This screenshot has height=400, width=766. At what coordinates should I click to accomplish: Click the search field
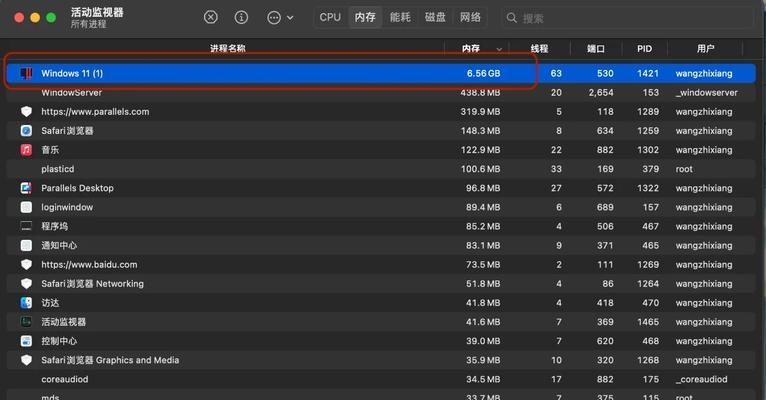tap(627, 18)
